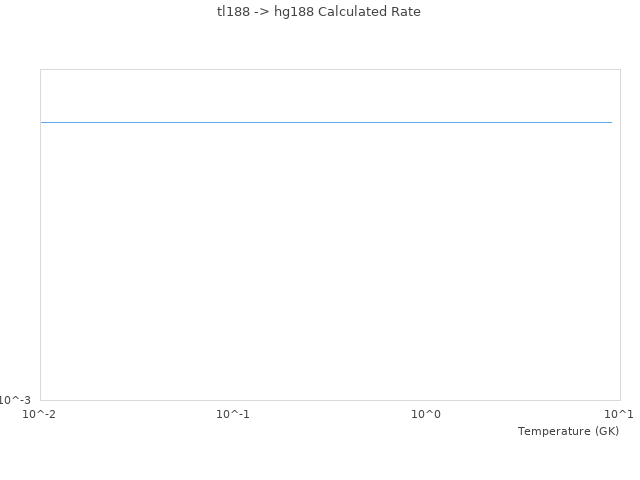Click the 10^-2 x-axis tick label

(40, 414)
